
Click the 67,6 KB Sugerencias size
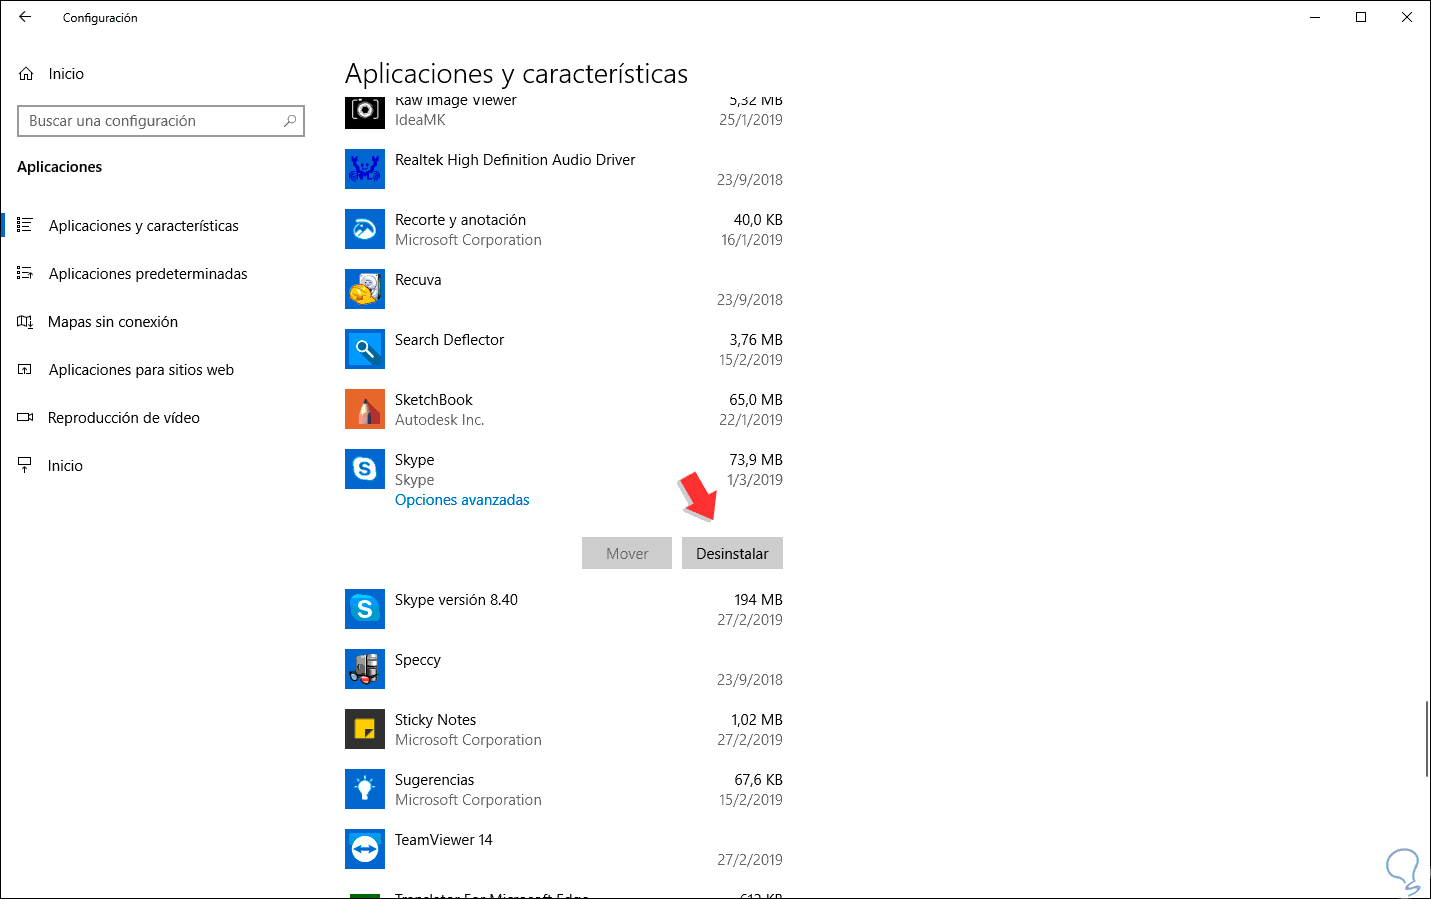758,780
